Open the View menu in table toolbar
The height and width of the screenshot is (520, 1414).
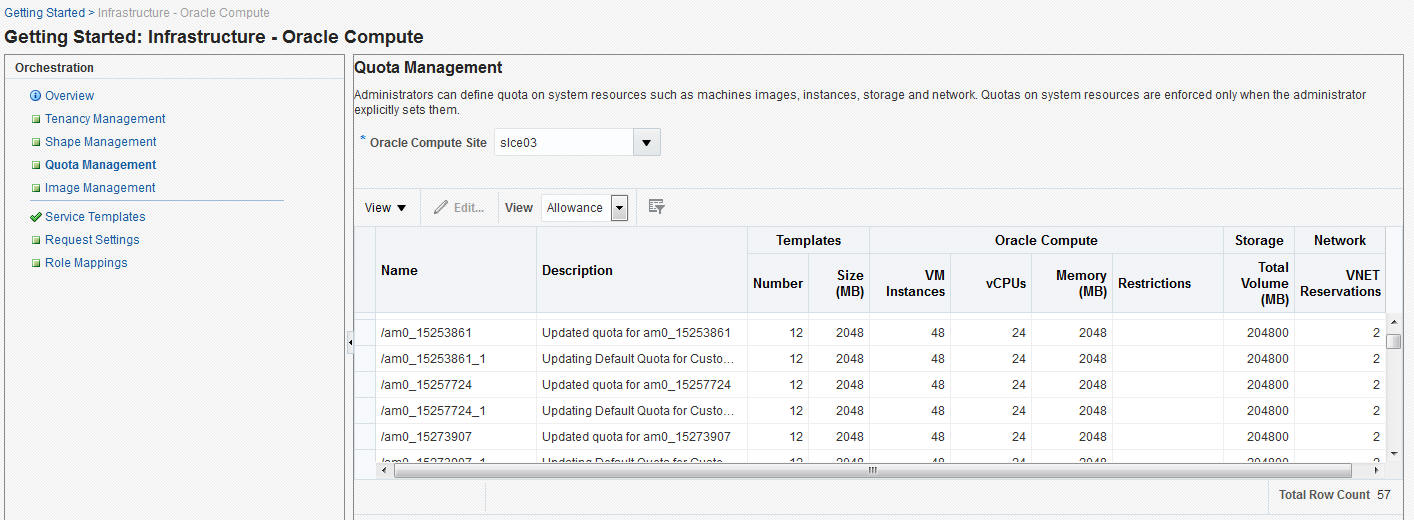pyautogui.click(x=385, y=208)
